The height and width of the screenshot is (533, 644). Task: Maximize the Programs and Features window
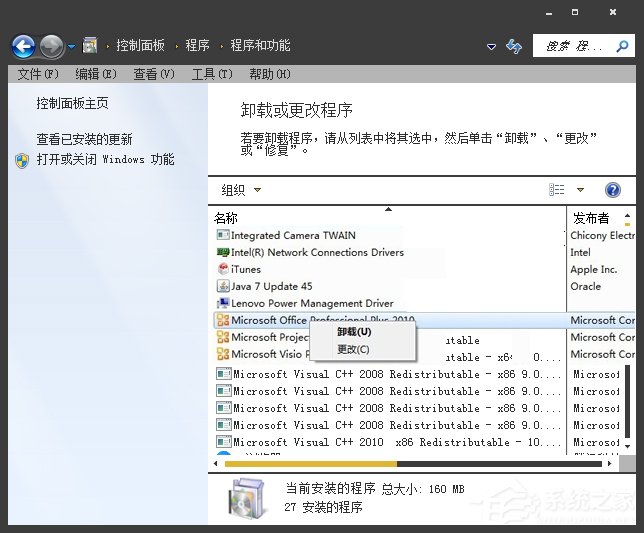(x=575, y=12)
